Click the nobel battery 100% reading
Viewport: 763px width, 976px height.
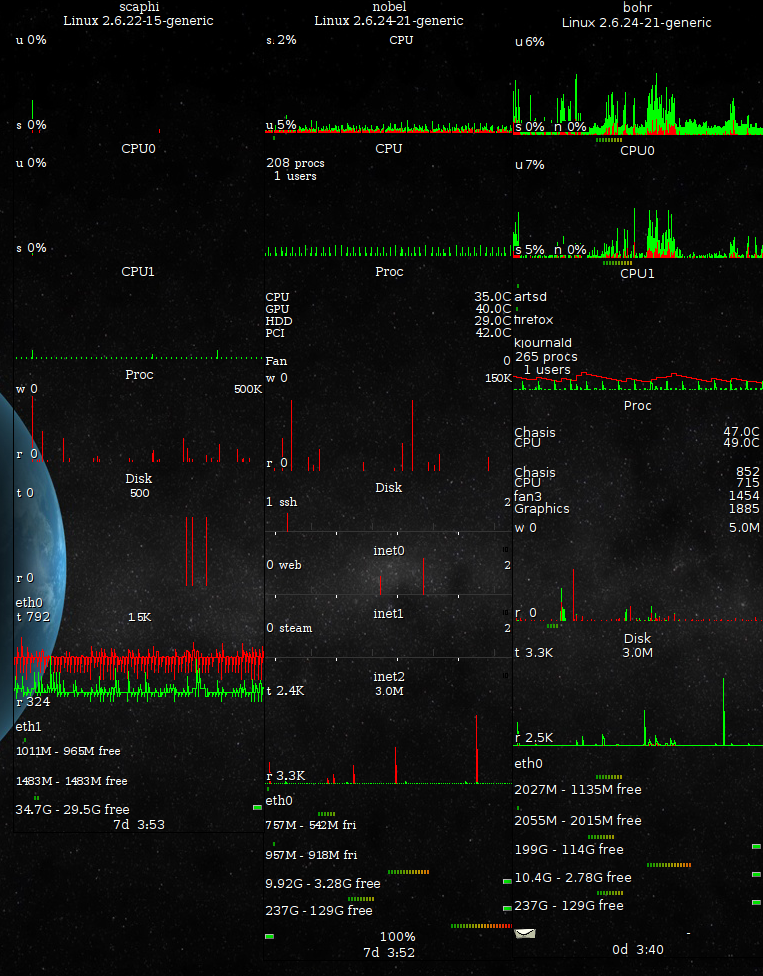[398, 936]
